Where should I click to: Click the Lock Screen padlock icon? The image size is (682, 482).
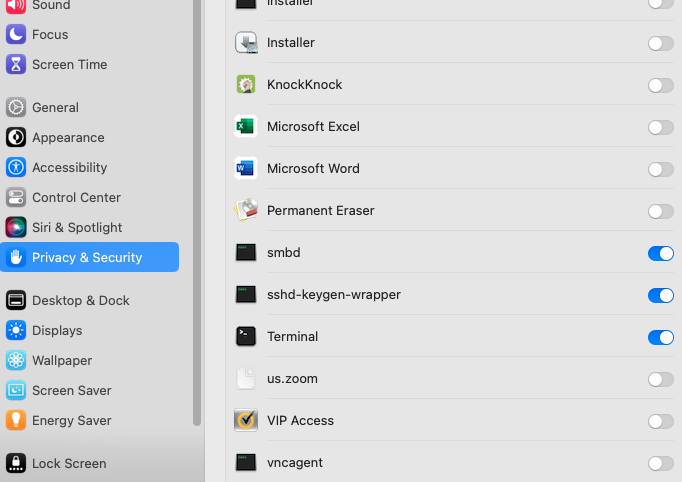[16, 463]
